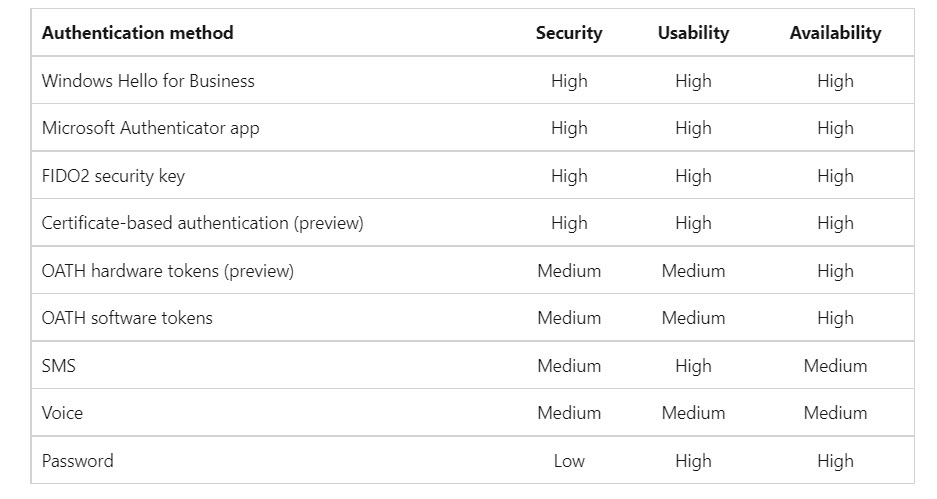Select the SMS row label
Screen dimensions: 937x499
pyautogui.click(x=59, y=366)
